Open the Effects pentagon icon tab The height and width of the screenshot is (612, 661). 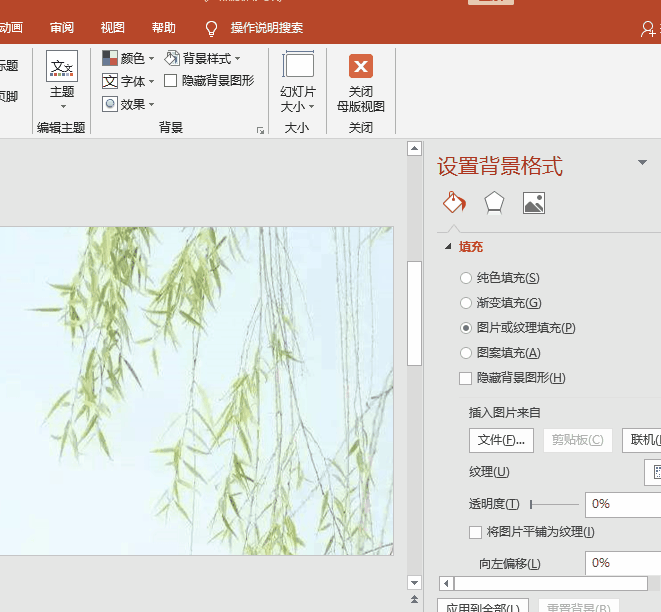pos(494,203)
